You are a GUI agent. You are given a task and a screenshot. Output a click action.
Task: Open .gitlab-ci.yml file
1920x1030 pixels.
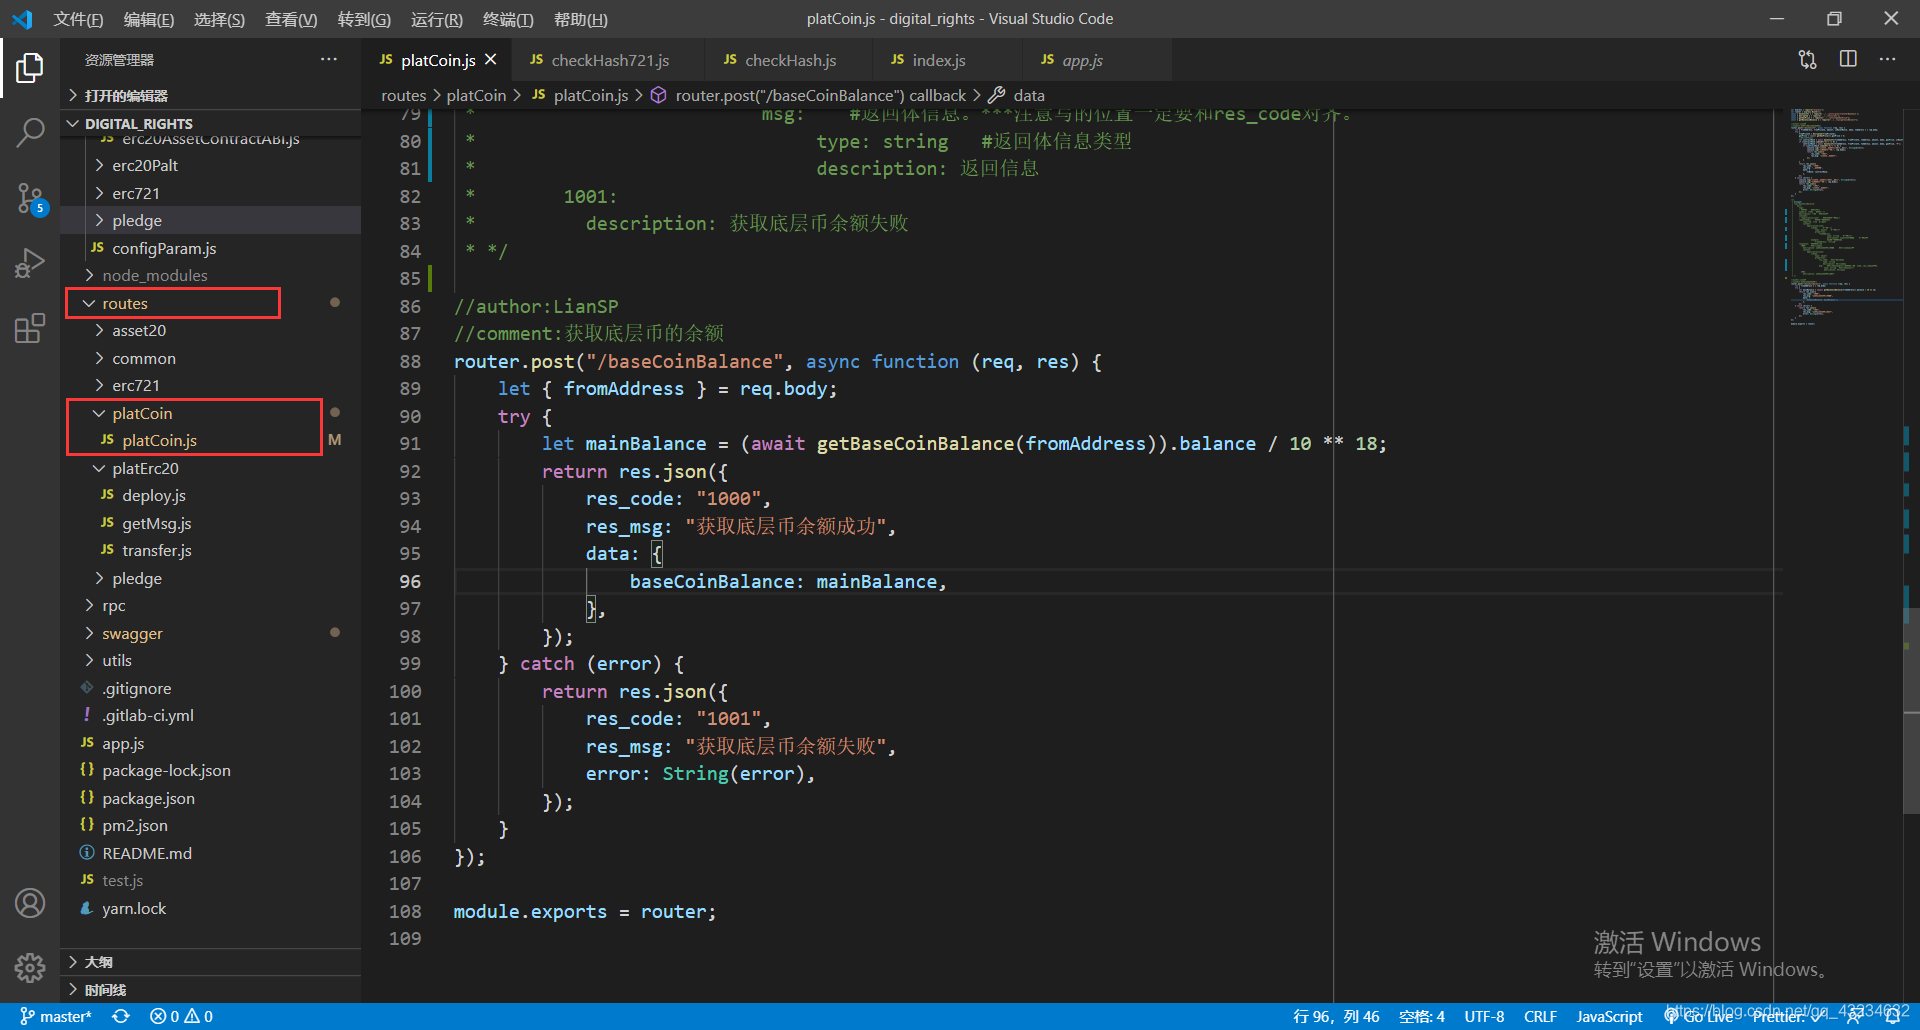[210, 715]
